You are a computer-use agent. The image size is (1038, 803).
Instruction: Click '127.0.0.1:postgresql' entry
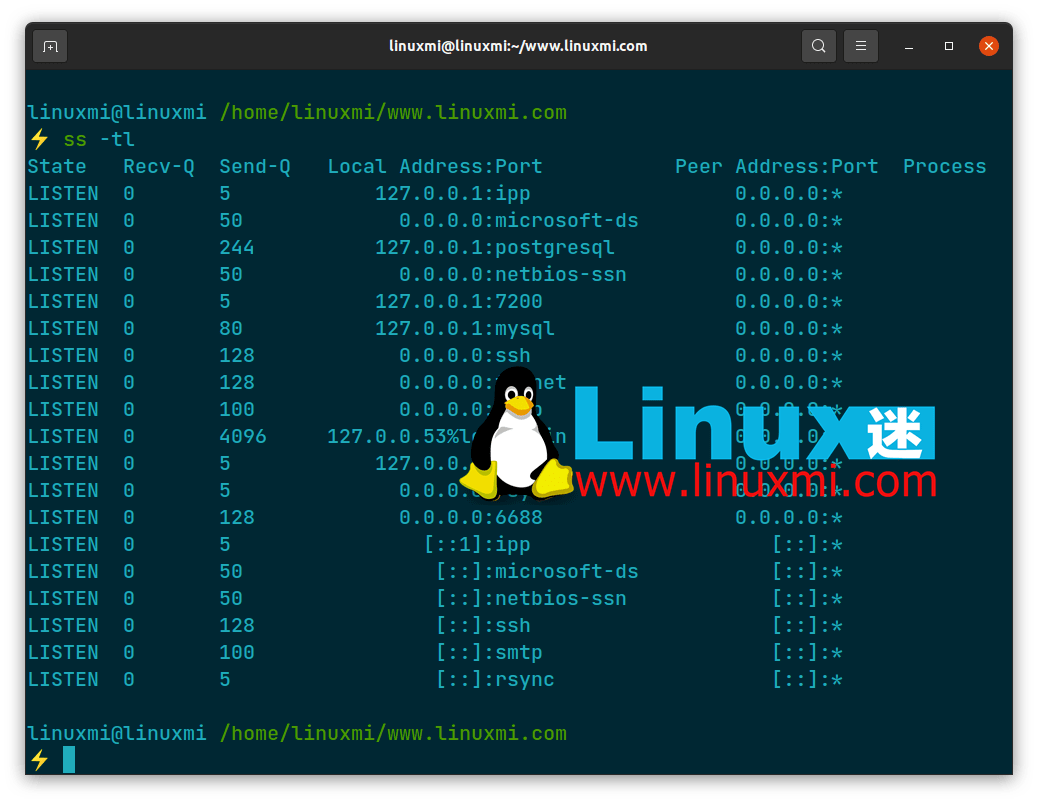(495, 248)
